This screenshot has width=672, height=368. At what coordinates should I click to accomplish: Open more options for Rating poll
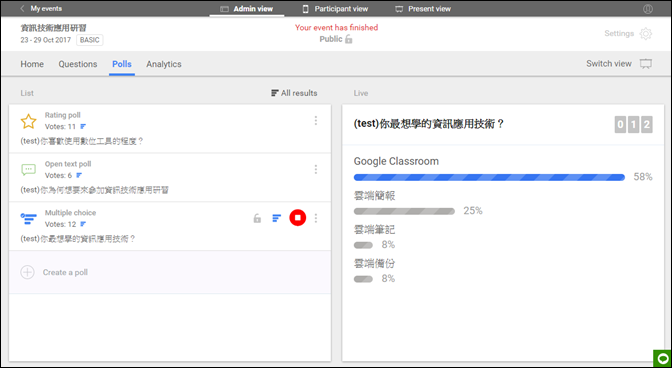[x=316, y=121]
